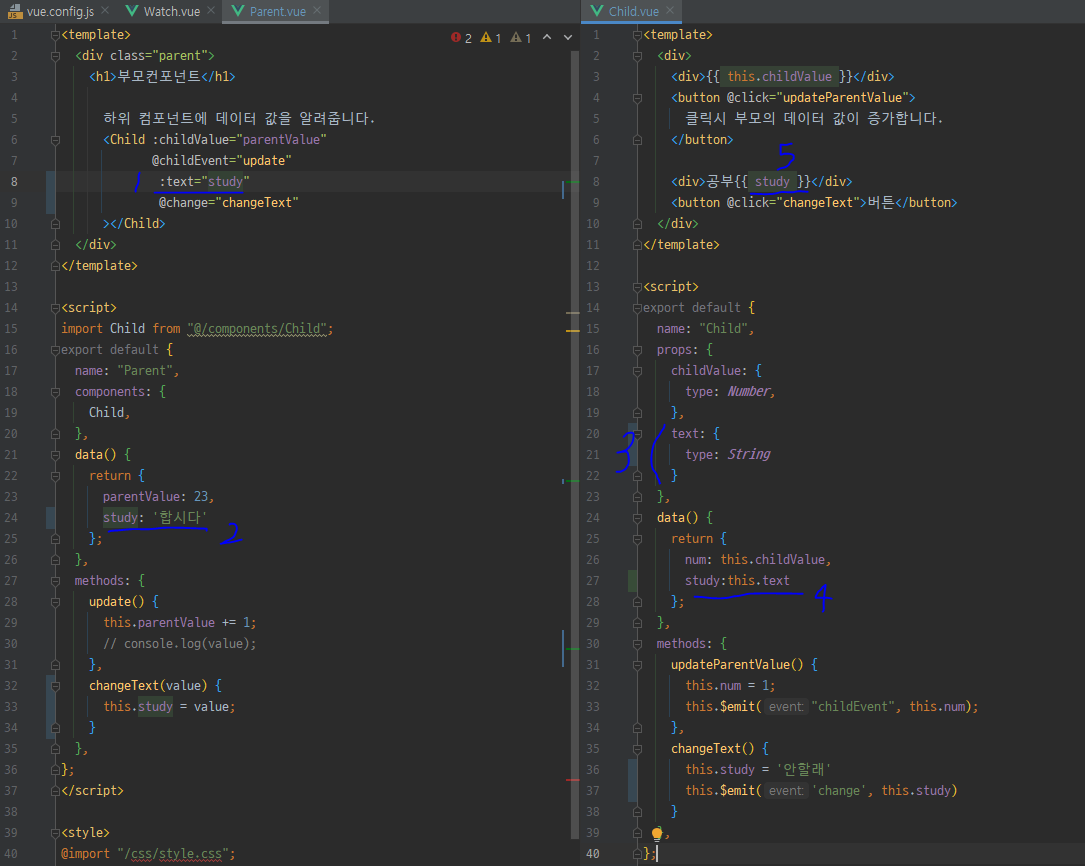The height and width of the screenshot is (866, 1085).
Task: Click this.study = value in Parent.vue
Action: pos(170,706)
